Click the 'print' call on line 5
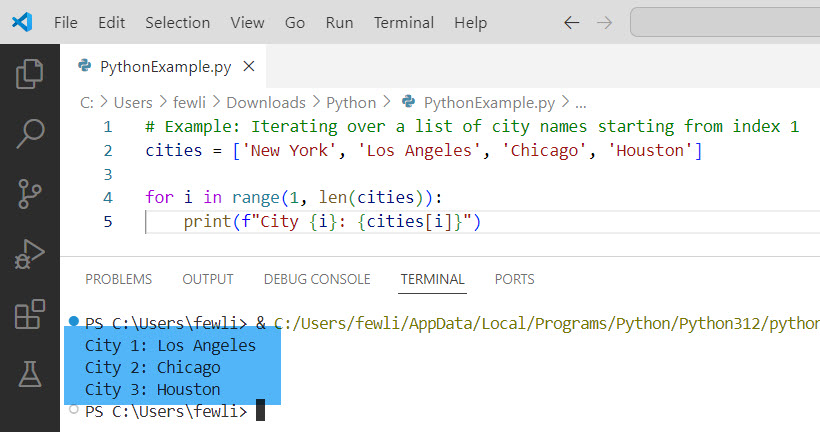The height and width of the screenshot is (432, 820). (207, 222)
